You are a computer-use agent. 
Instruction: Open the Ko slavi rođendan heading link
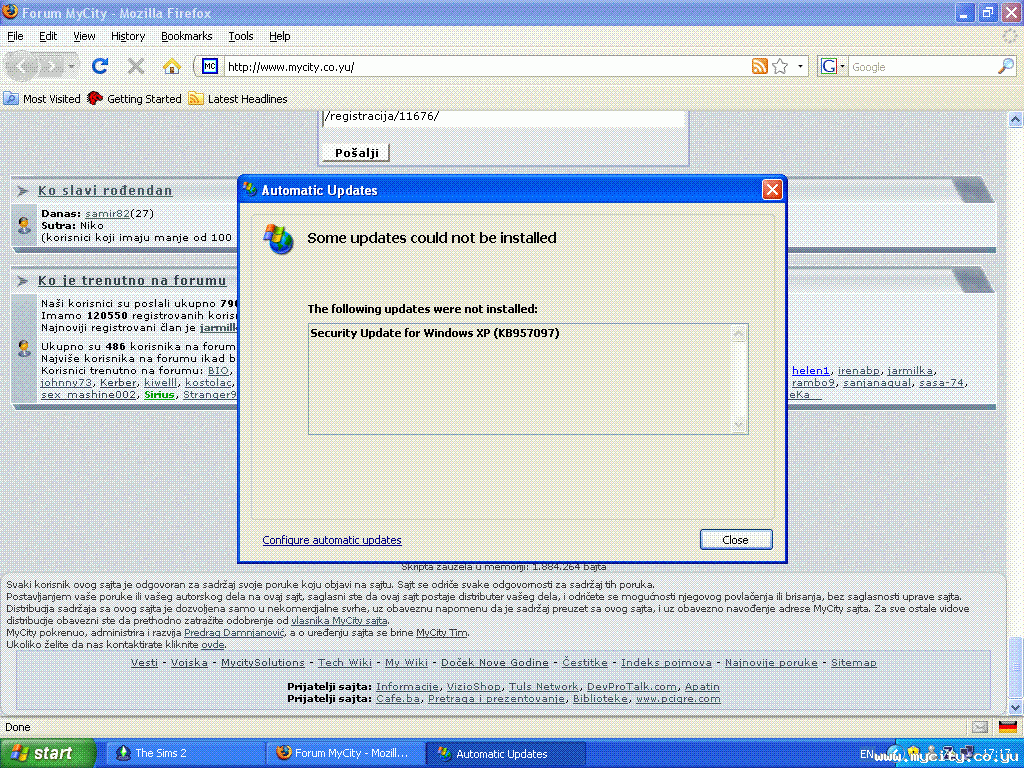click(105, 191)
